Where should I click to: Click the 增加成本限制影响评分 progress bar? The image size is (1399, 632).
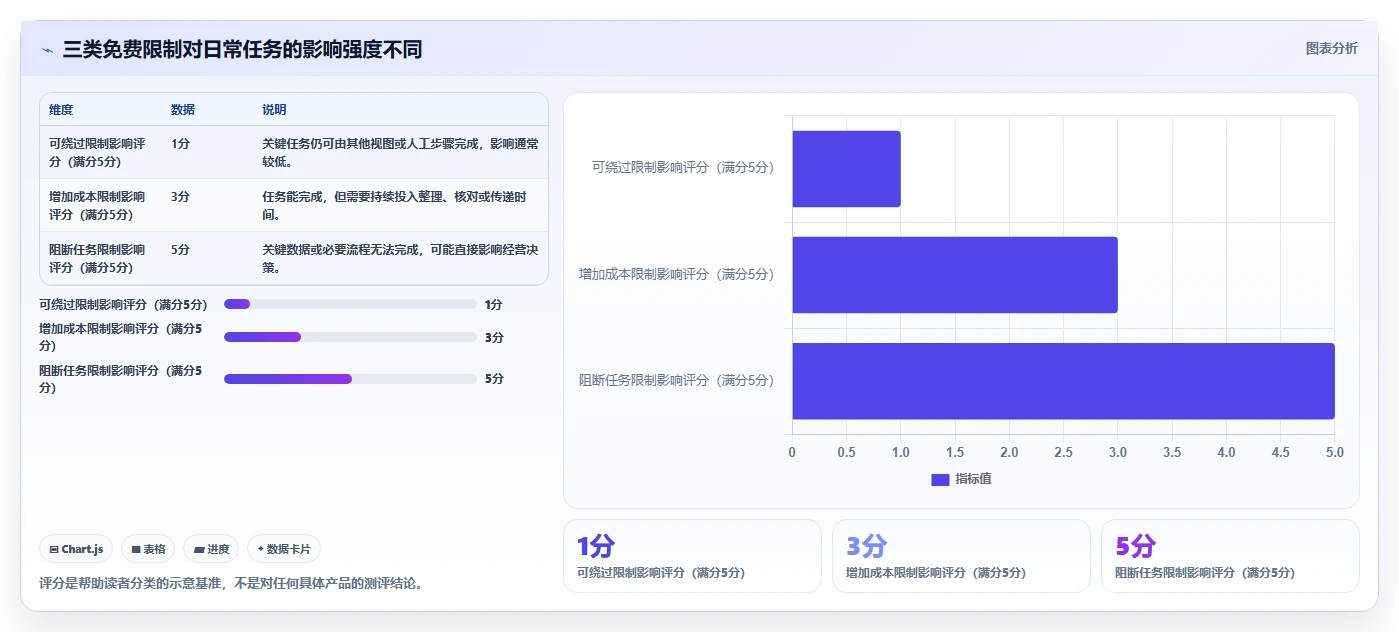350,337
